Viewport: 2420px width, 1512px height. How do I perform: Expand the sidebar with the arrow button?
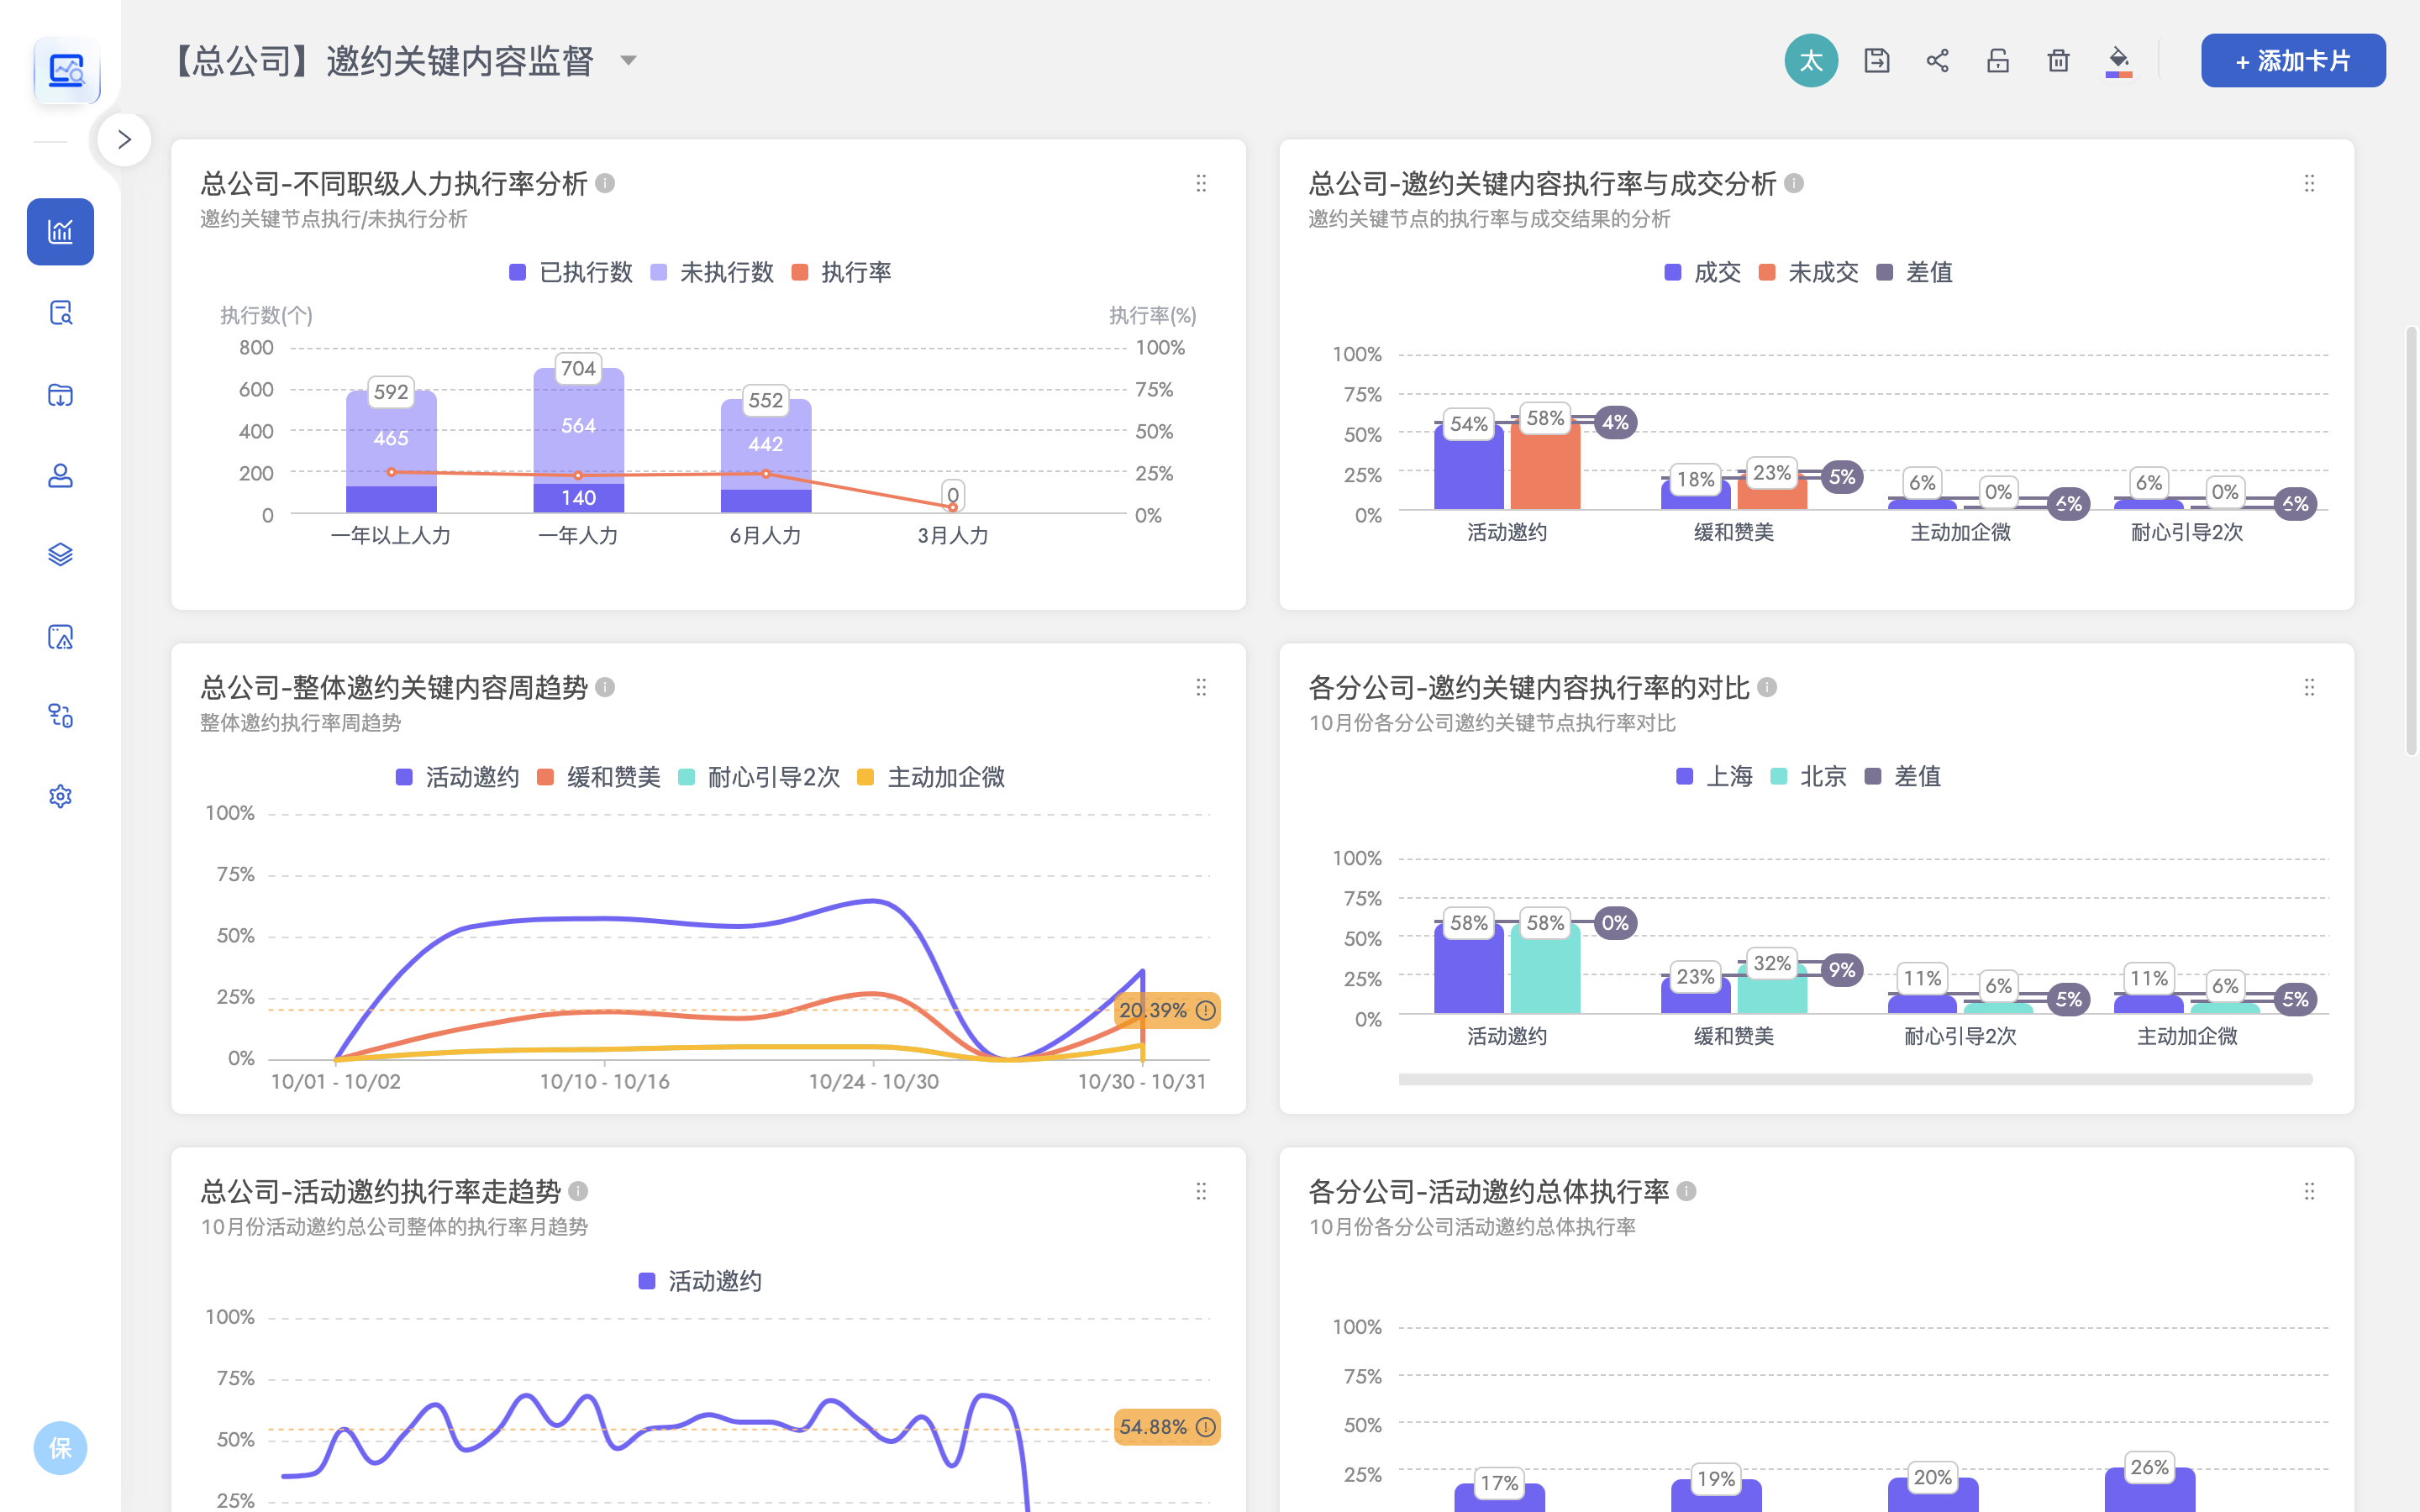[124, 139]
